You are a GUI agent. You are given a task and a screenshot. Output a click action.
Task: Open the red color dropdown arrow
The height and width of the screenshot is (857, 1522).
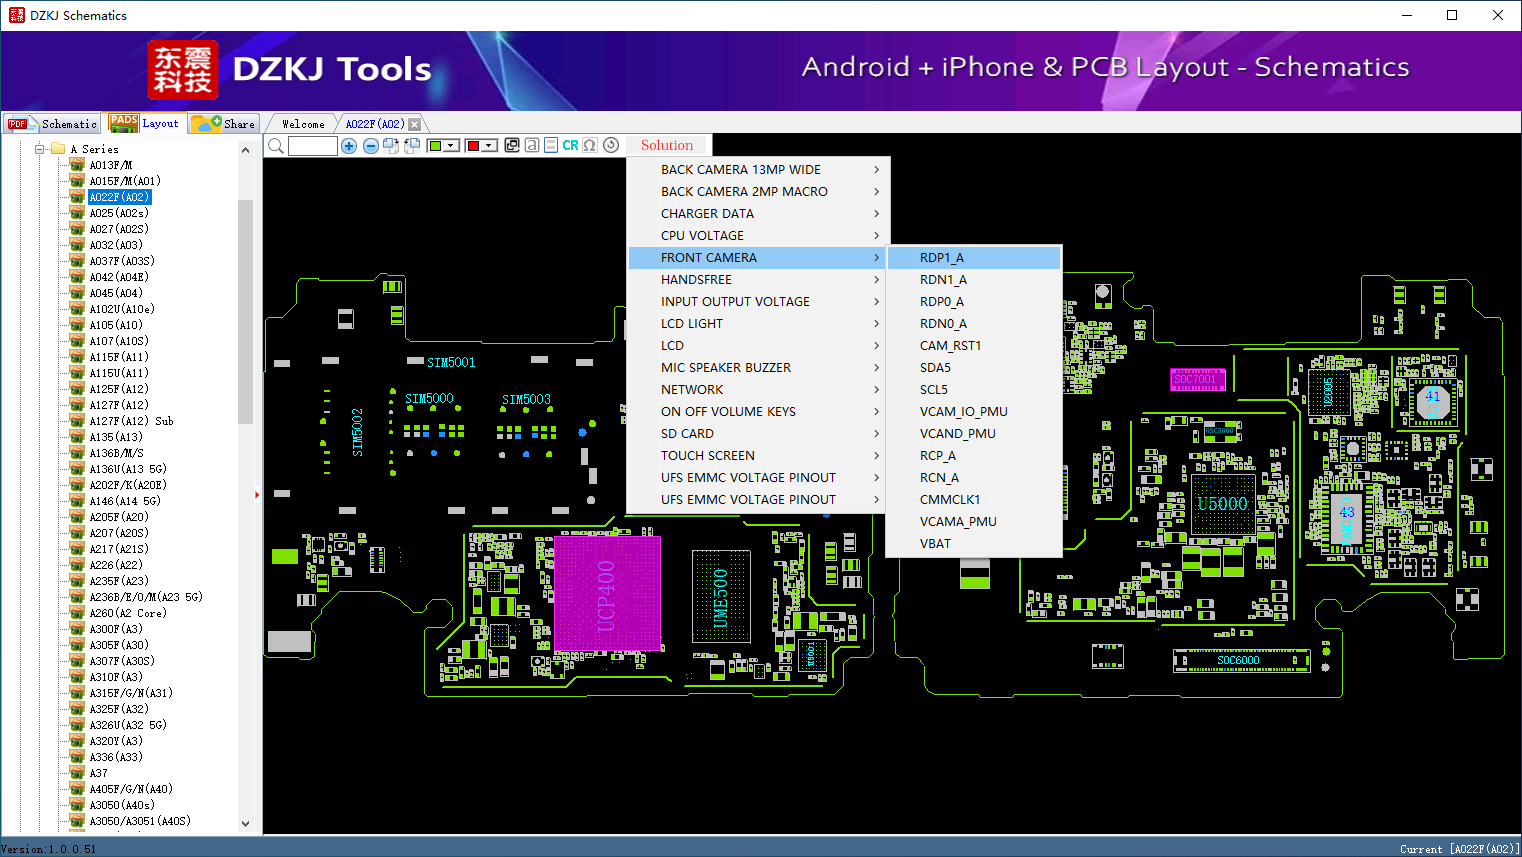coord(490,146)
